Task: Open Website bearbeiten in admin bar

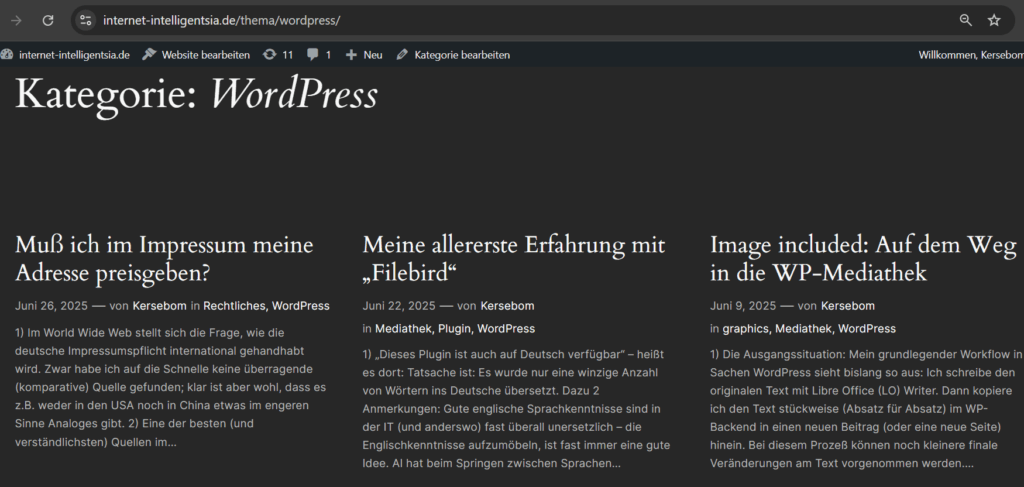Action: (206, 55)
